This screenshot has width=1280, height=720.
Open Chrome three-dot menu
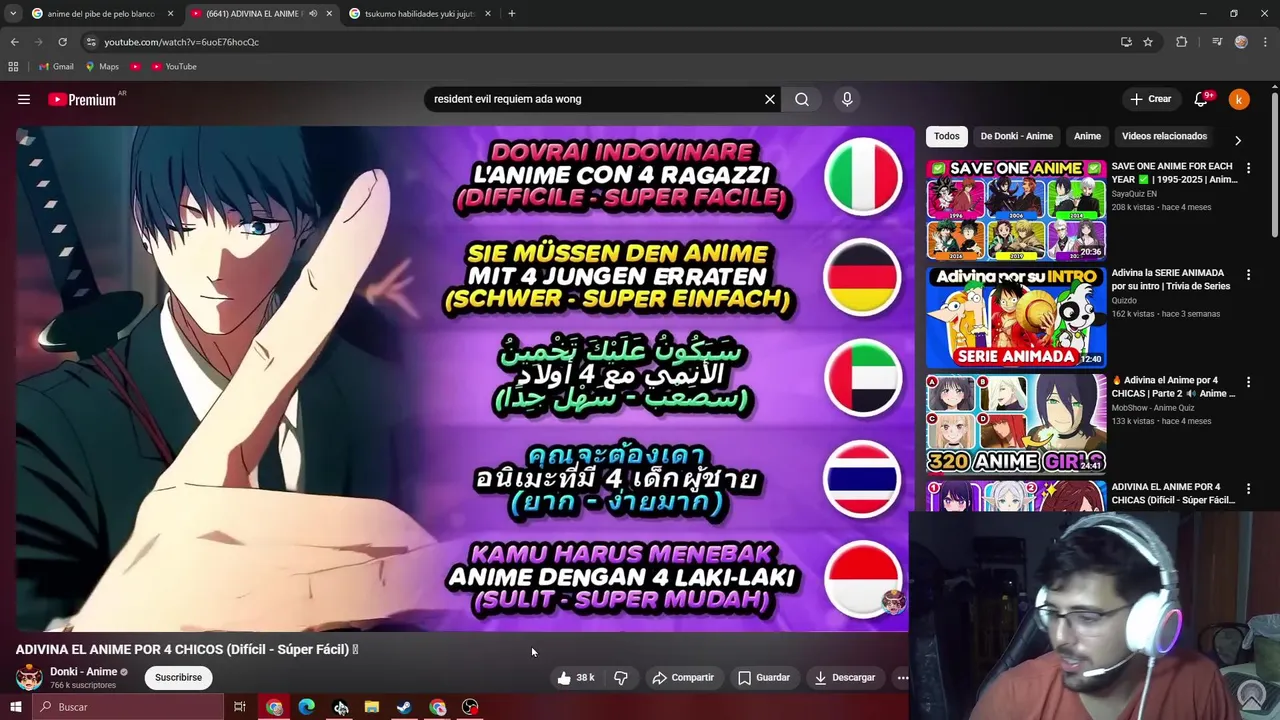click(1266, 42)
